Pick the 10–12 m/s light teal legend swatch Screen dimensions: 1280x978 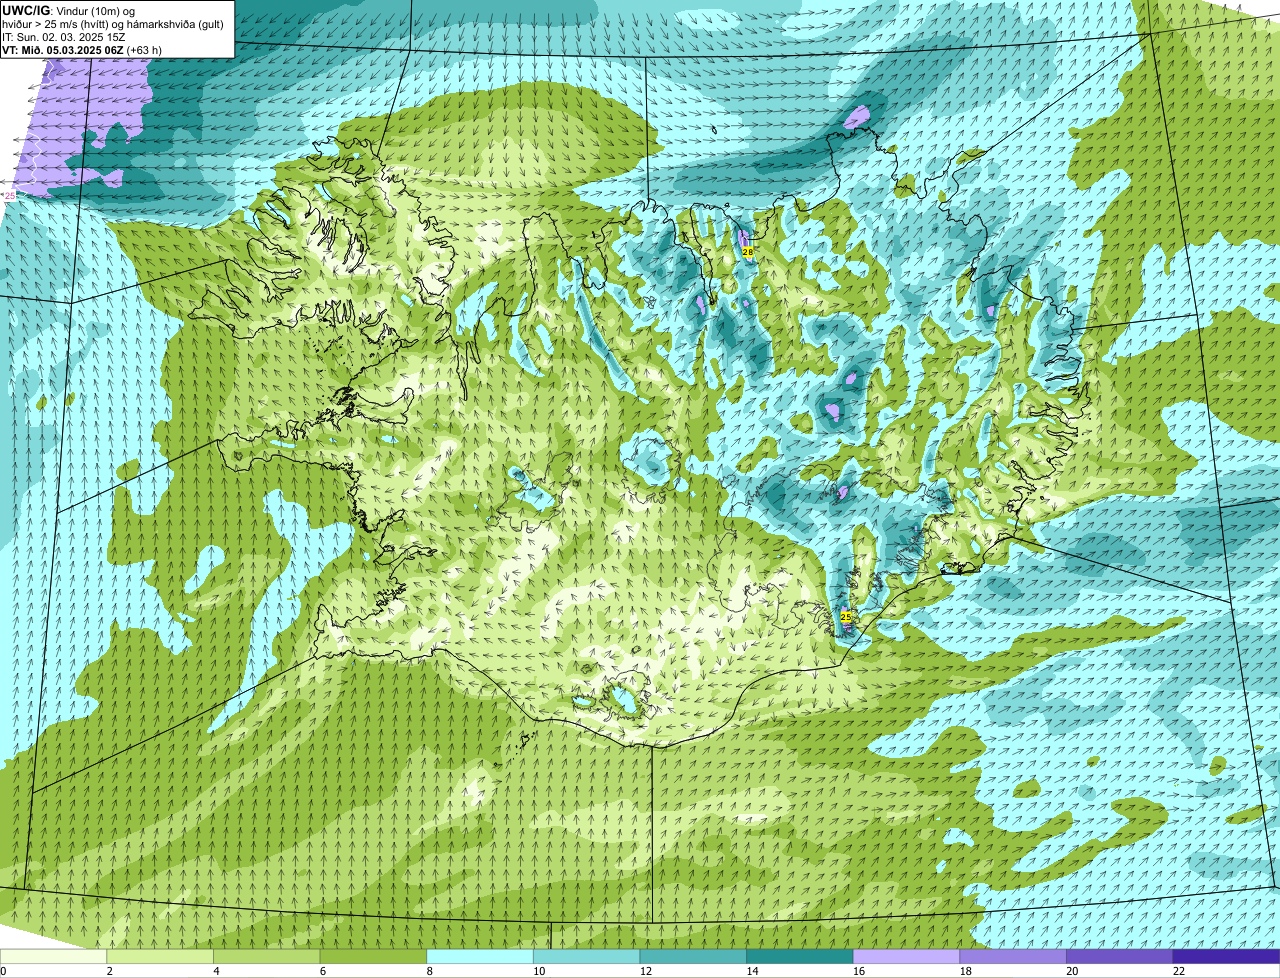(x=586, y=956)
